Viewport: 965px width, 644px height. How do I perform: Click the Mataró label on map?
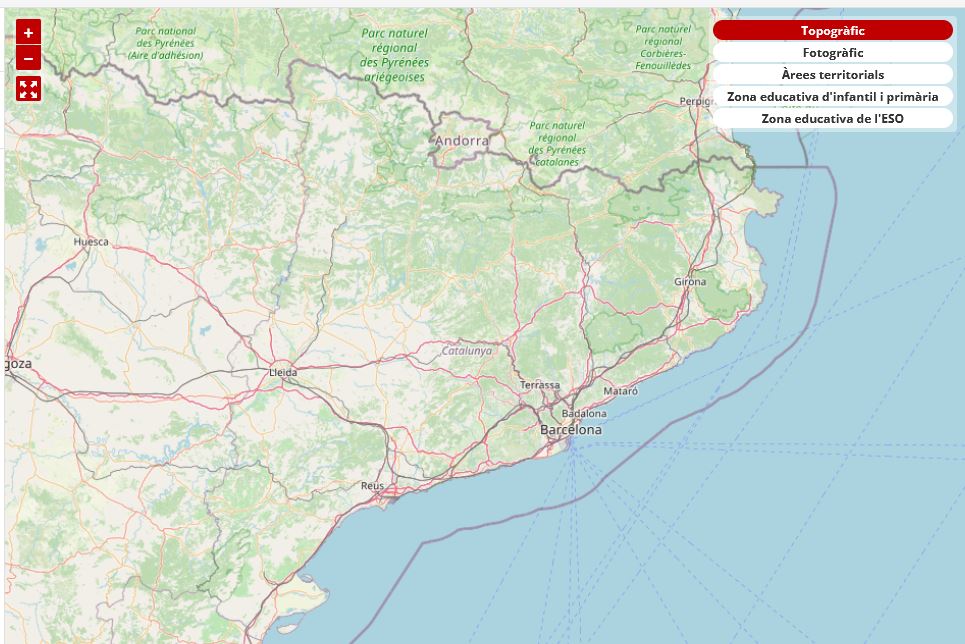pyautogui.click(x=620, y=391)
